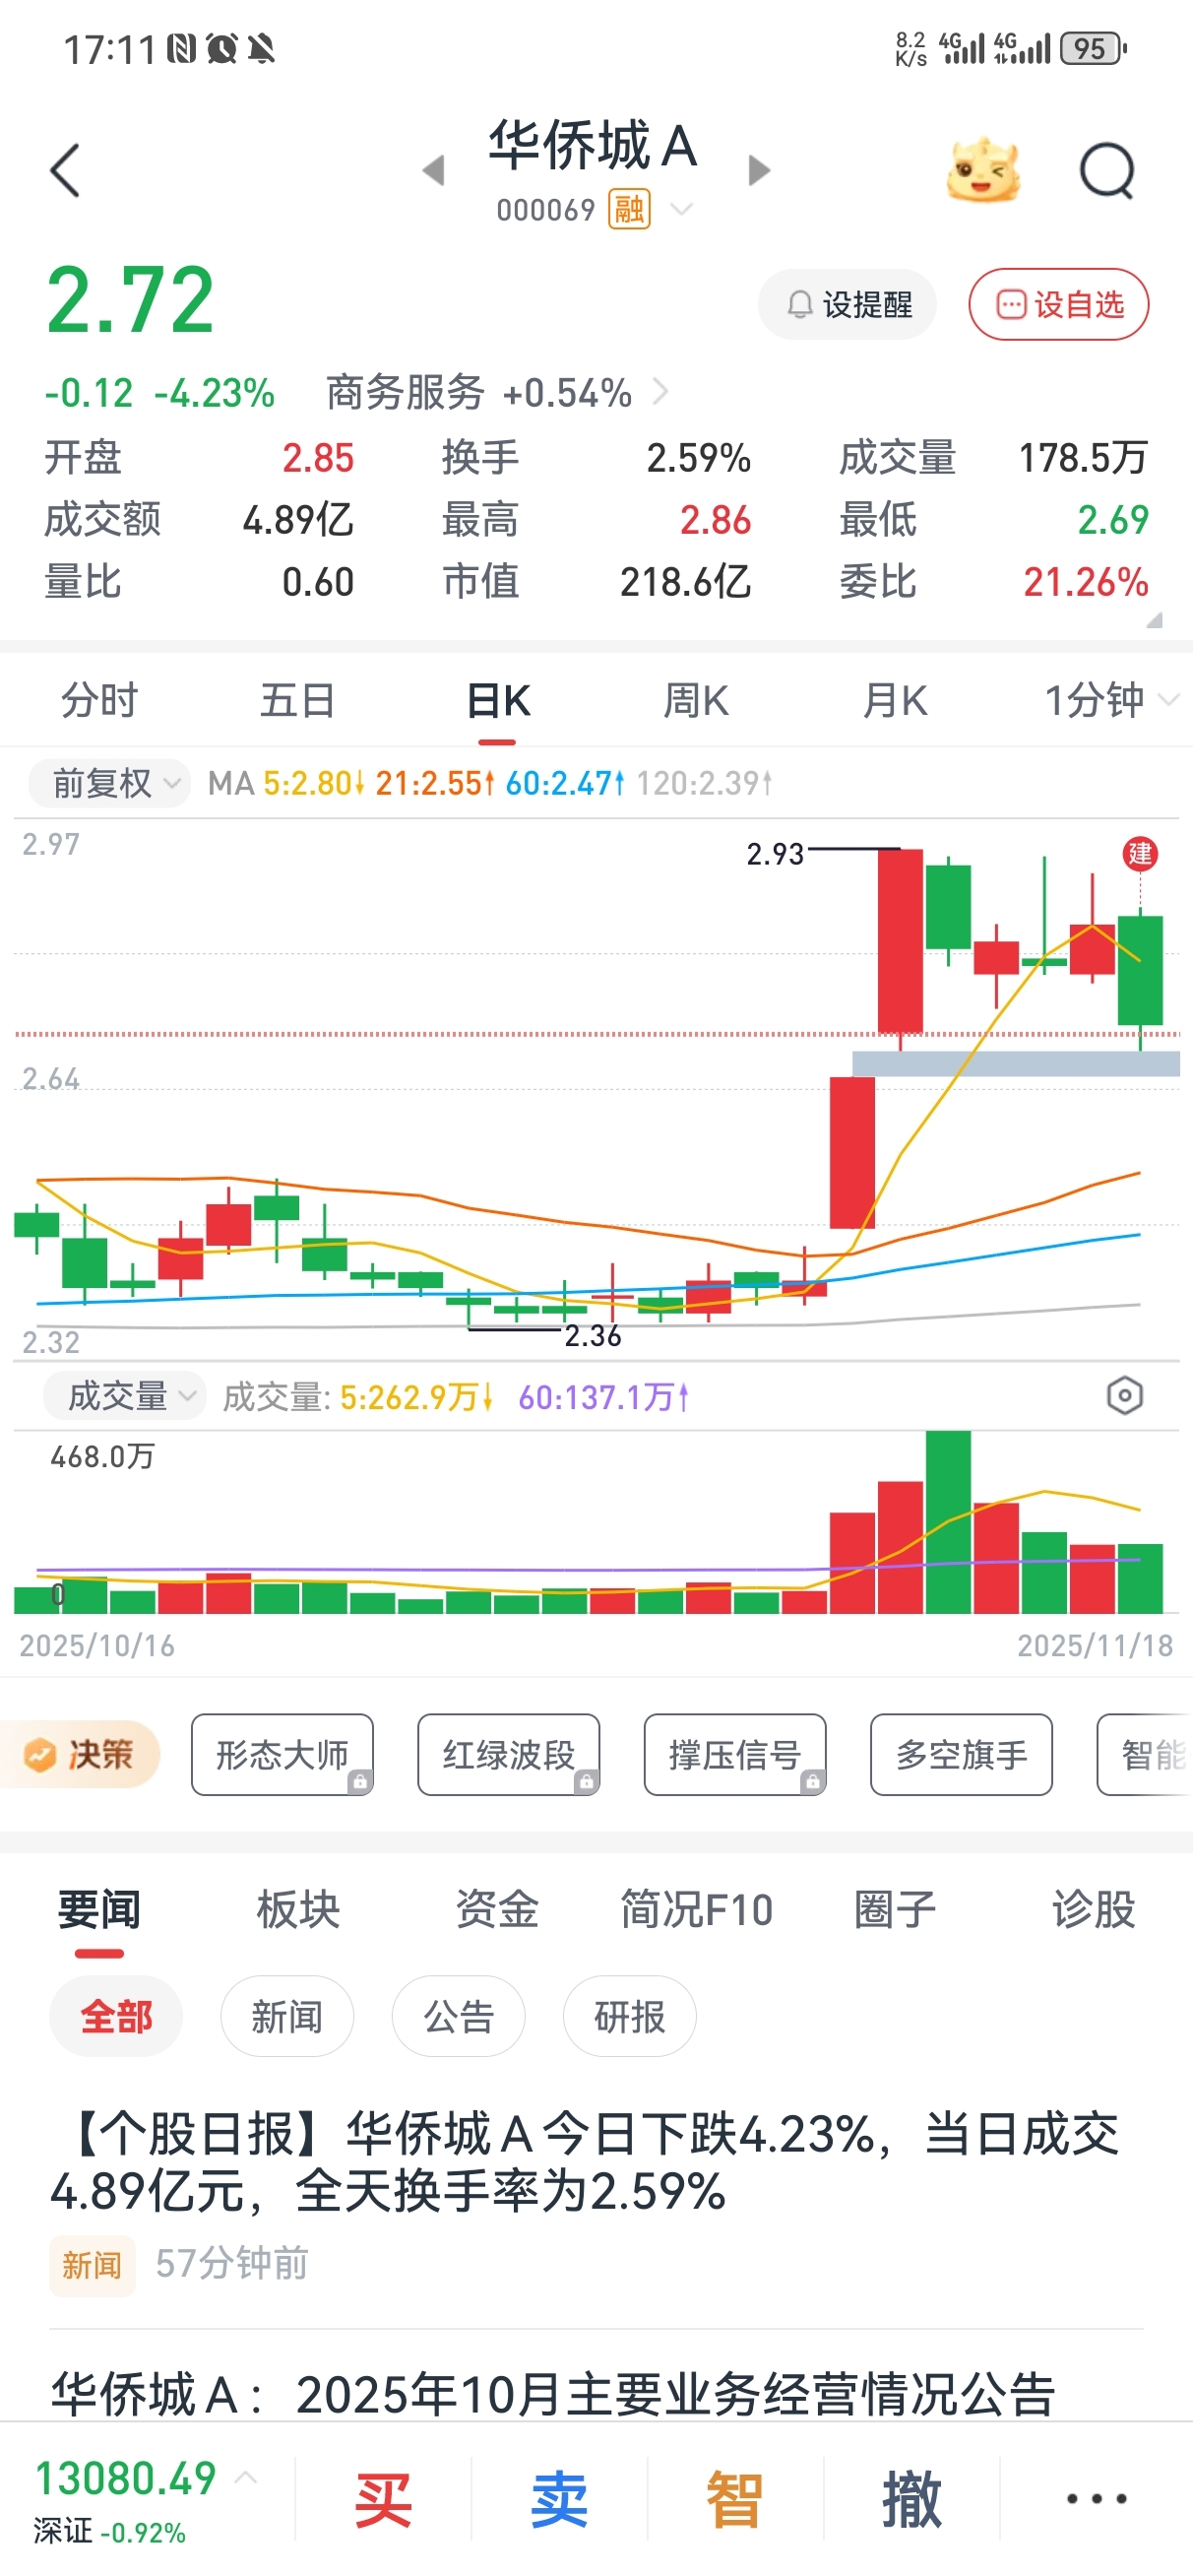Open the 资金 tab
The width and height of the screenshot is (1193, 2576).
point(497,1909)
